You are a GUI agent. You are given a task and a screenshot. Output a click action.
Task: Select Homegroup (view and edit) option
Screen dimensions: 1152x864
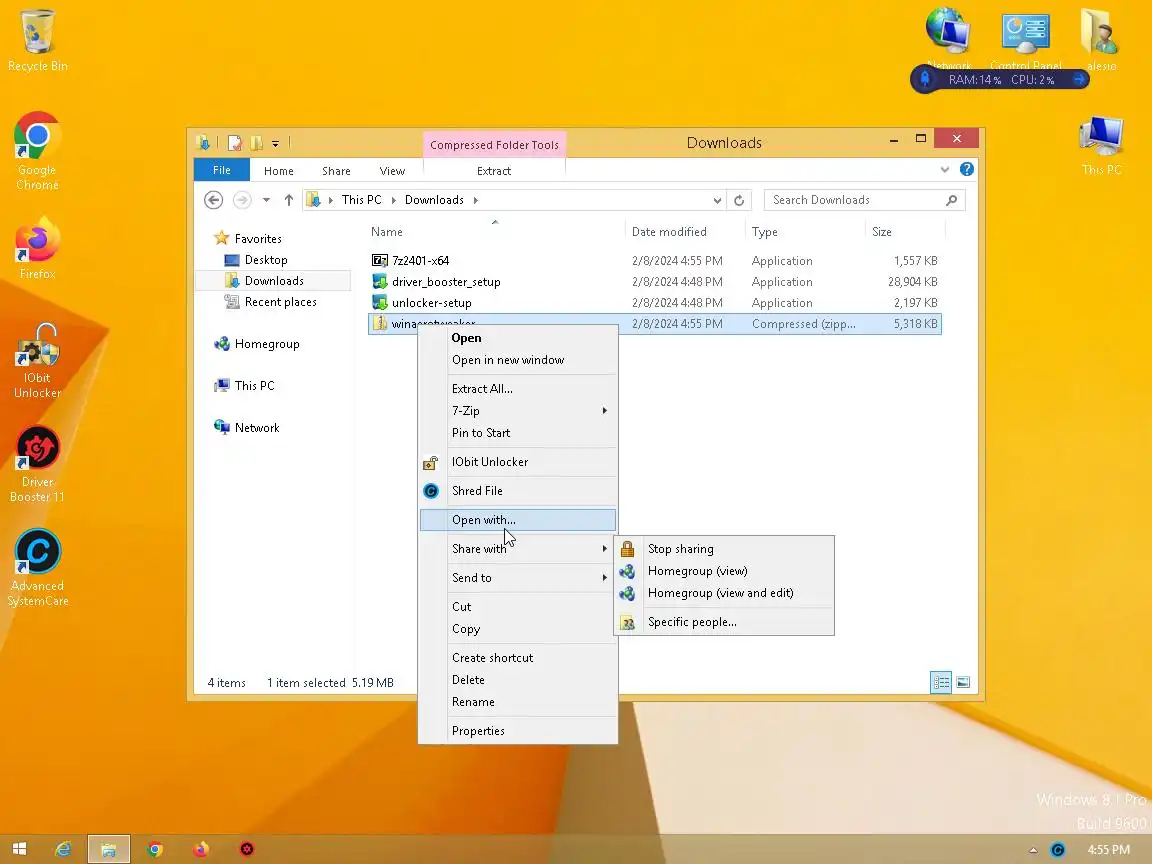pos(724,593)
